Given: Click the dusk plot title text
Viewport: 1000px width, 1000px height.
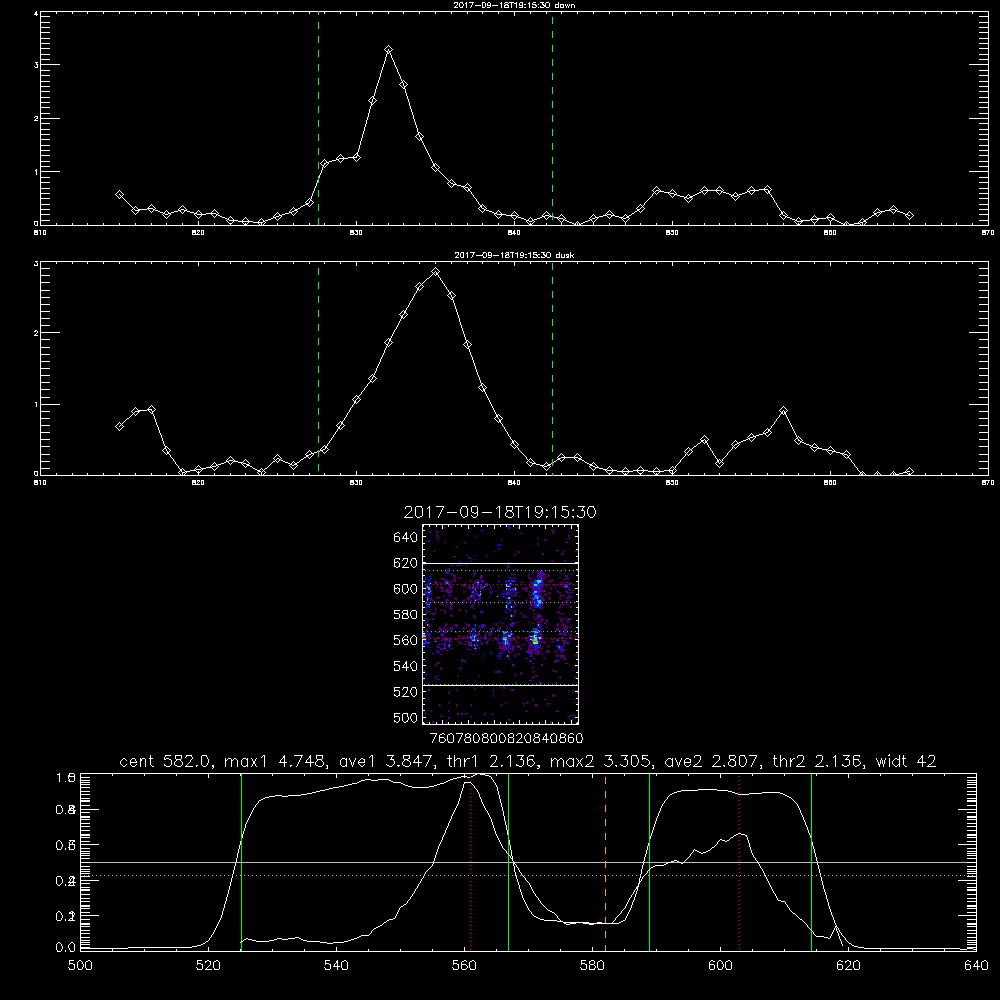Looking at the screenshot, I should 514,255.
